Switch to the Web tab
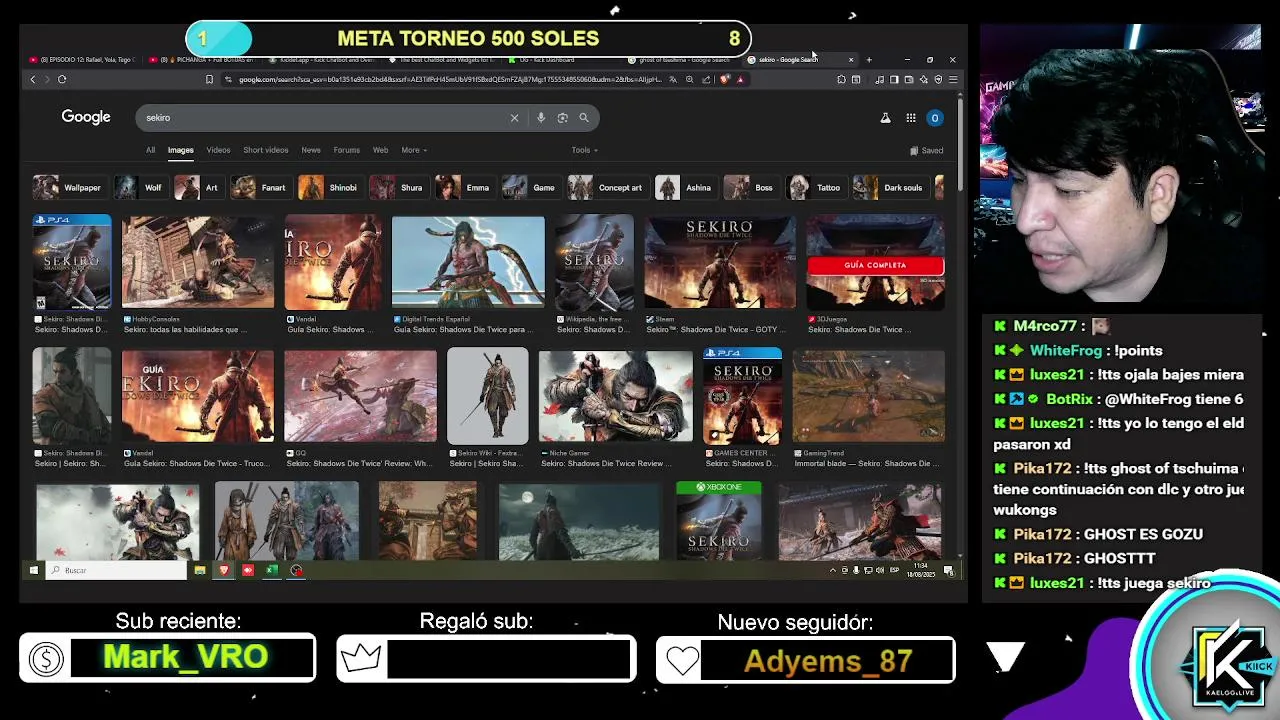Image resolution: width=1280 pixels, height=720 pixels. tap(380, 150)
